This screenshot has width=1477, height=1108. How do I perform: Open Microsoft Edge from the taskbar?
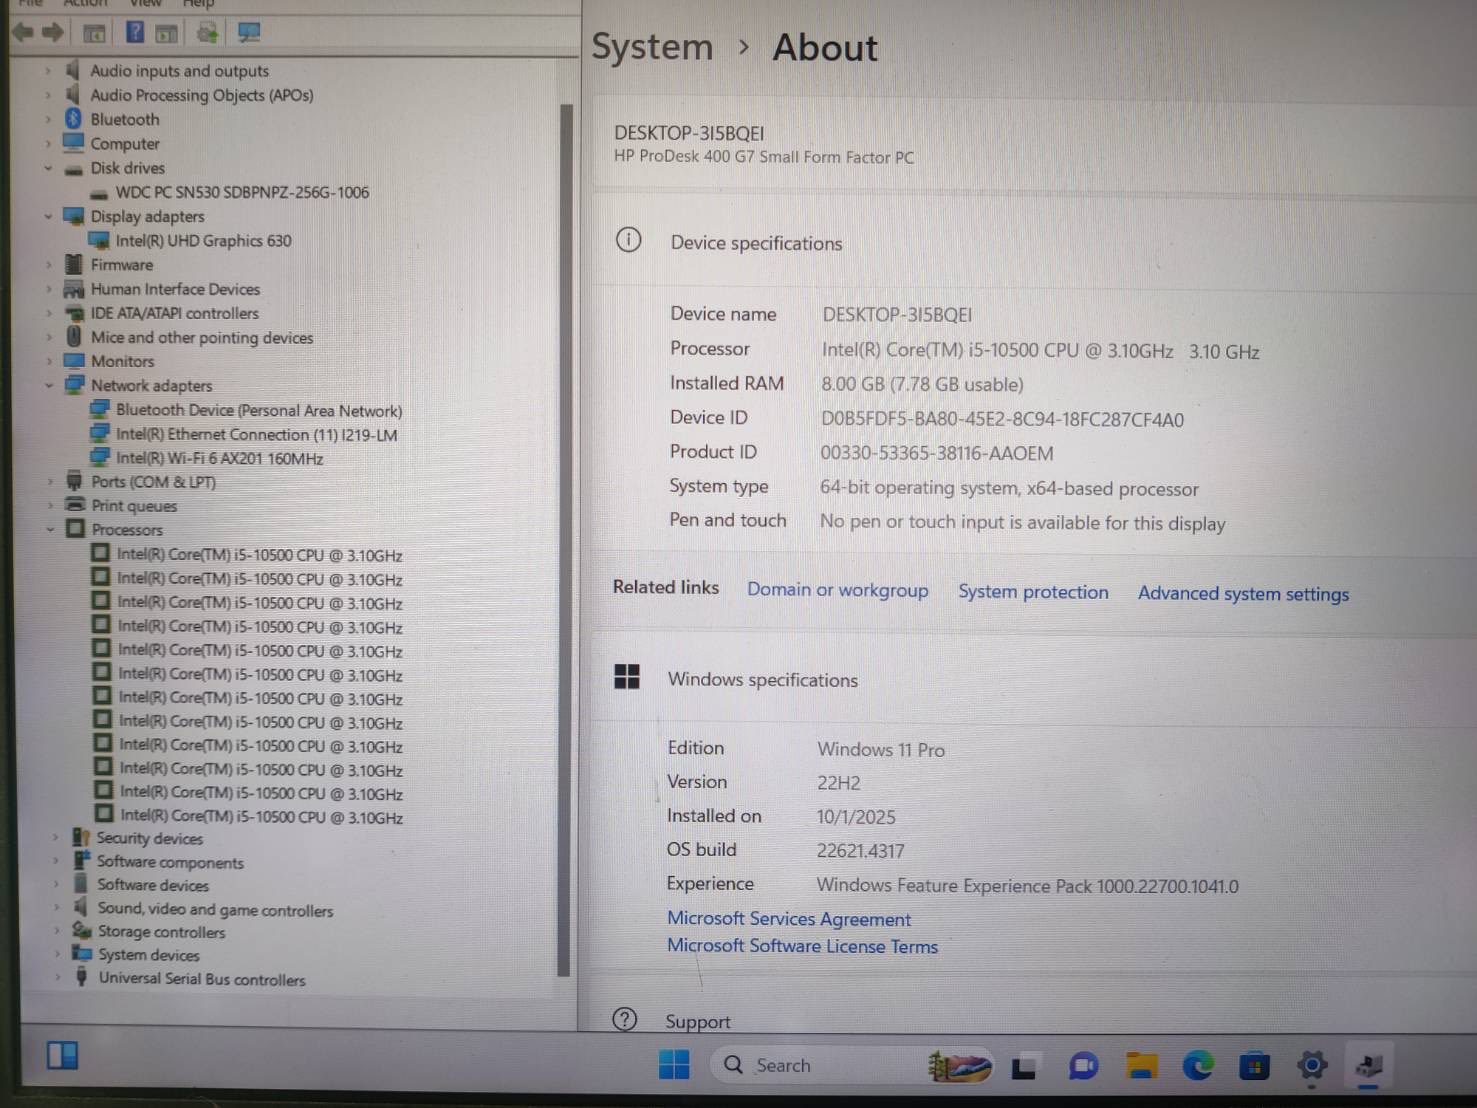[1197, 1066]
